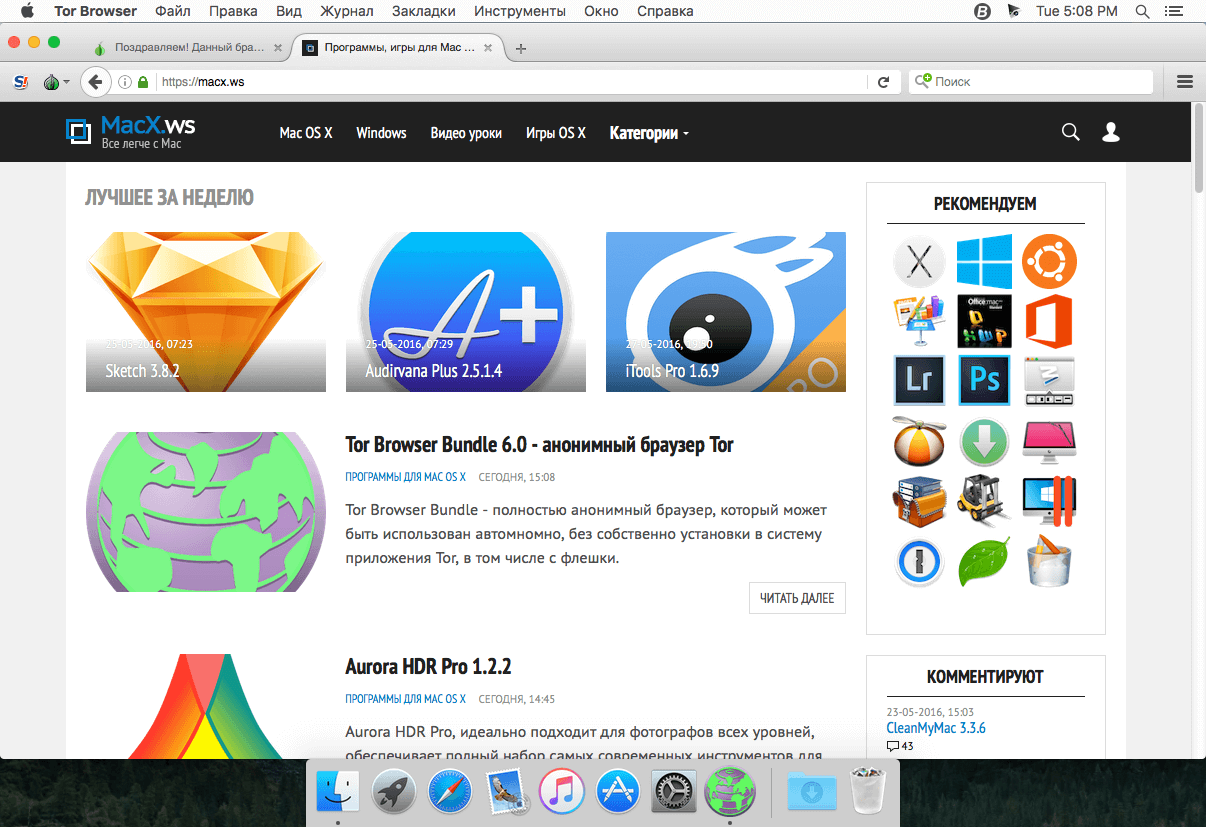Screen dimensions: 1206x827
Task: Open the yellow forklift icon
Action: (x=984, y=501)
